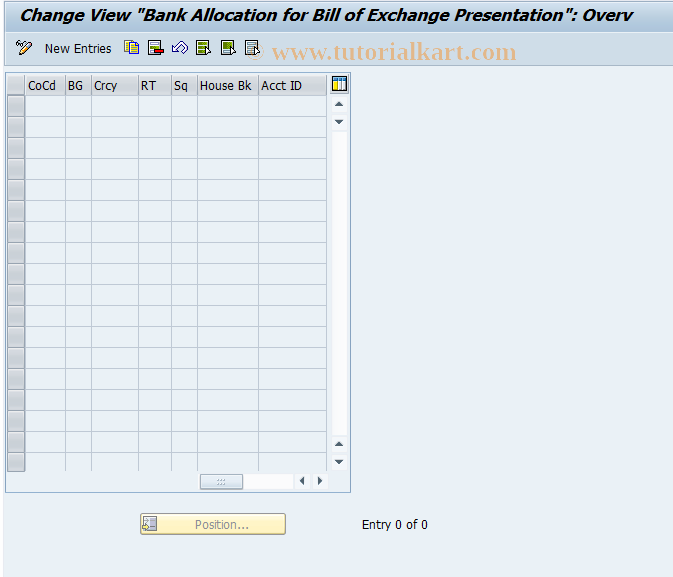Click the New Entries button
The height and width of the screenshot is (577, 673).
[x=78, y=49]
